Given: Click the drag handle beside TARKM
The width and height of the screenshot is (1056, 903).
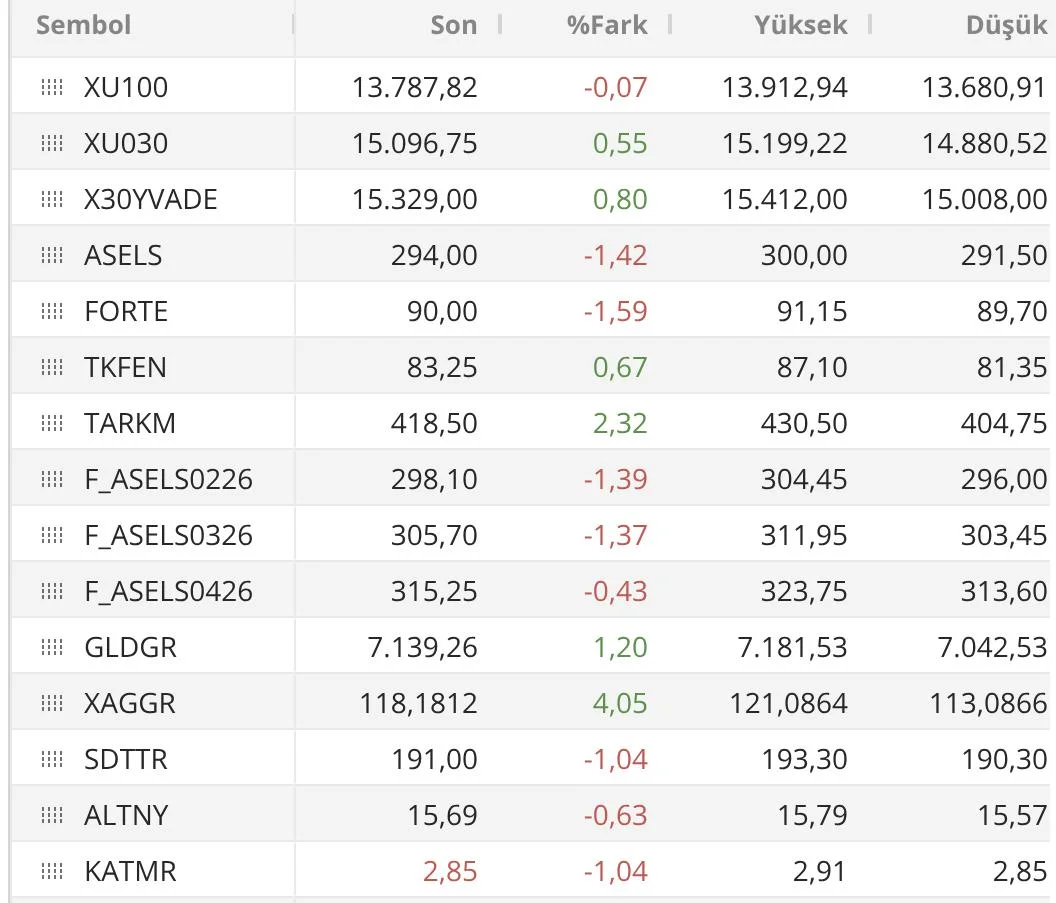Looking at the screenshot, I should coord(52,424).
